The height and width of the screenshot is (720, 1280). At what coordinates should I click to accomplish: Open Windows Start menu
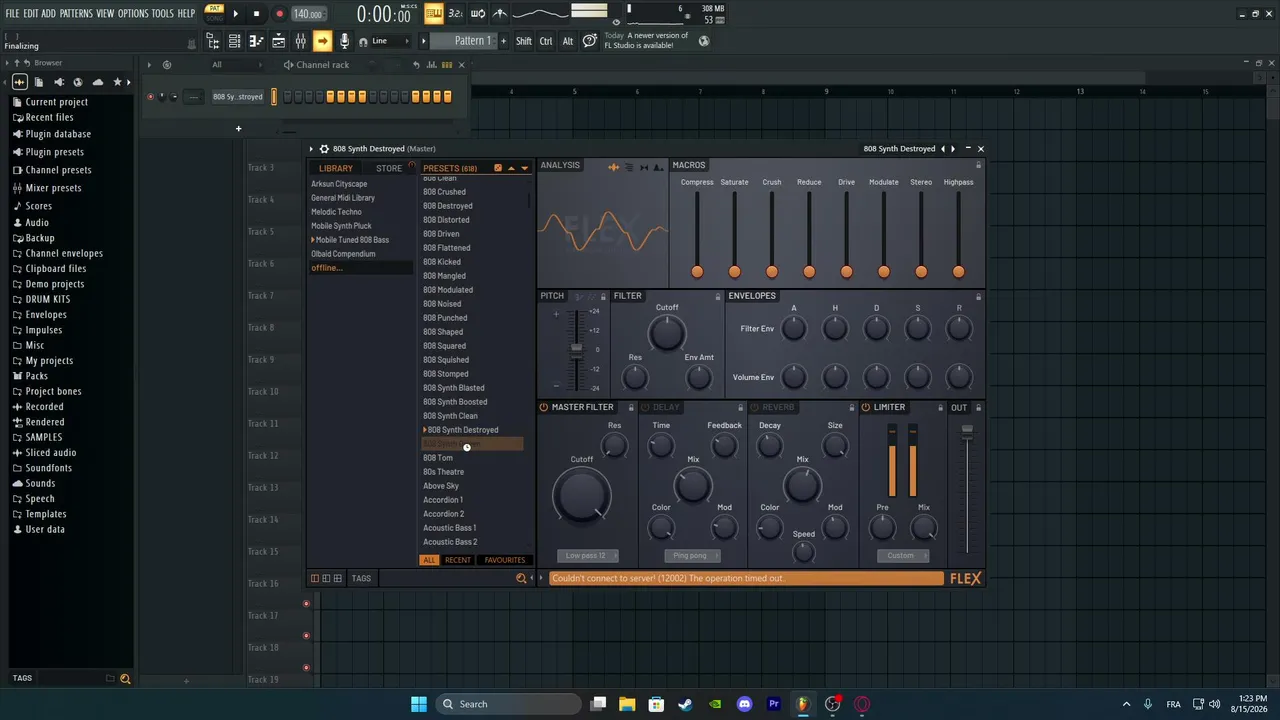419,704
